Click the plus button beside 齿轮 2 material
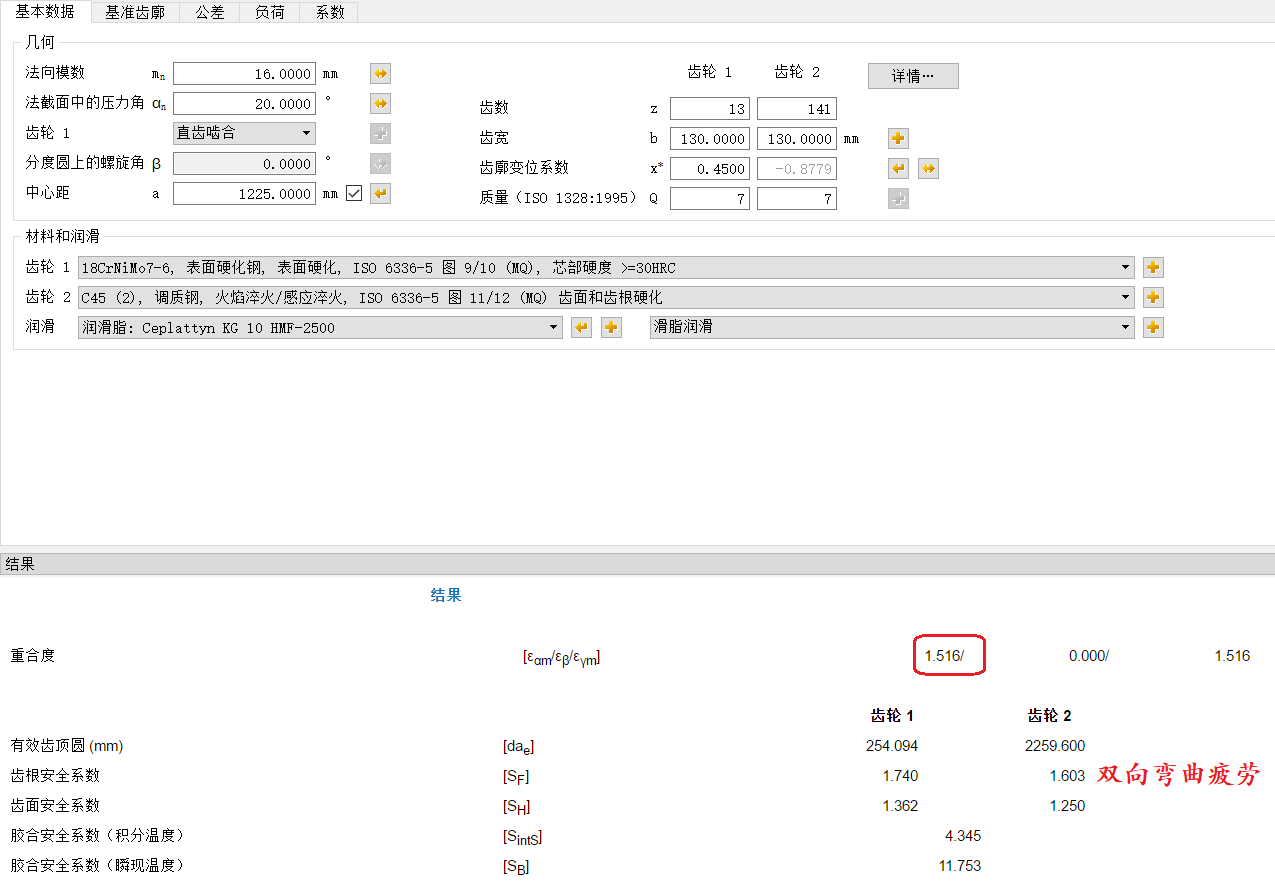The image size is (1275, 891). [x=1153, y=298]
